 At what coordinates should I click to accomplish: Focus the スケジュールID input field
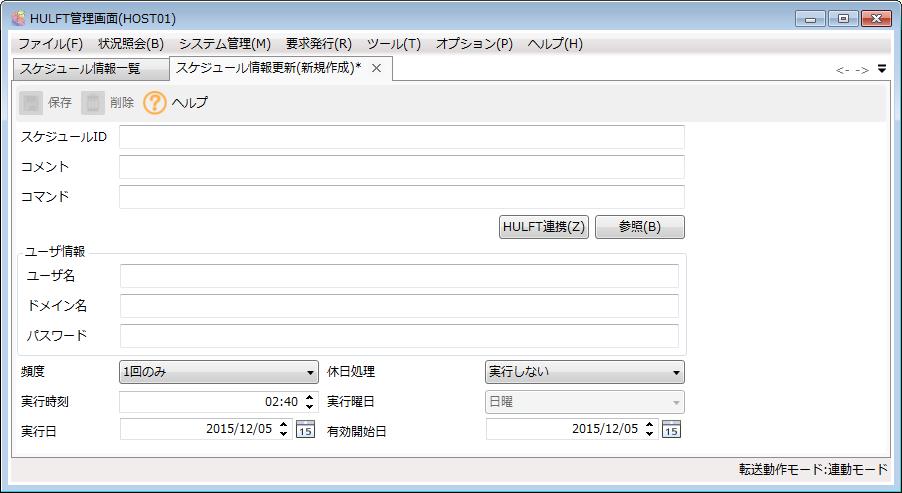point(402,137)
